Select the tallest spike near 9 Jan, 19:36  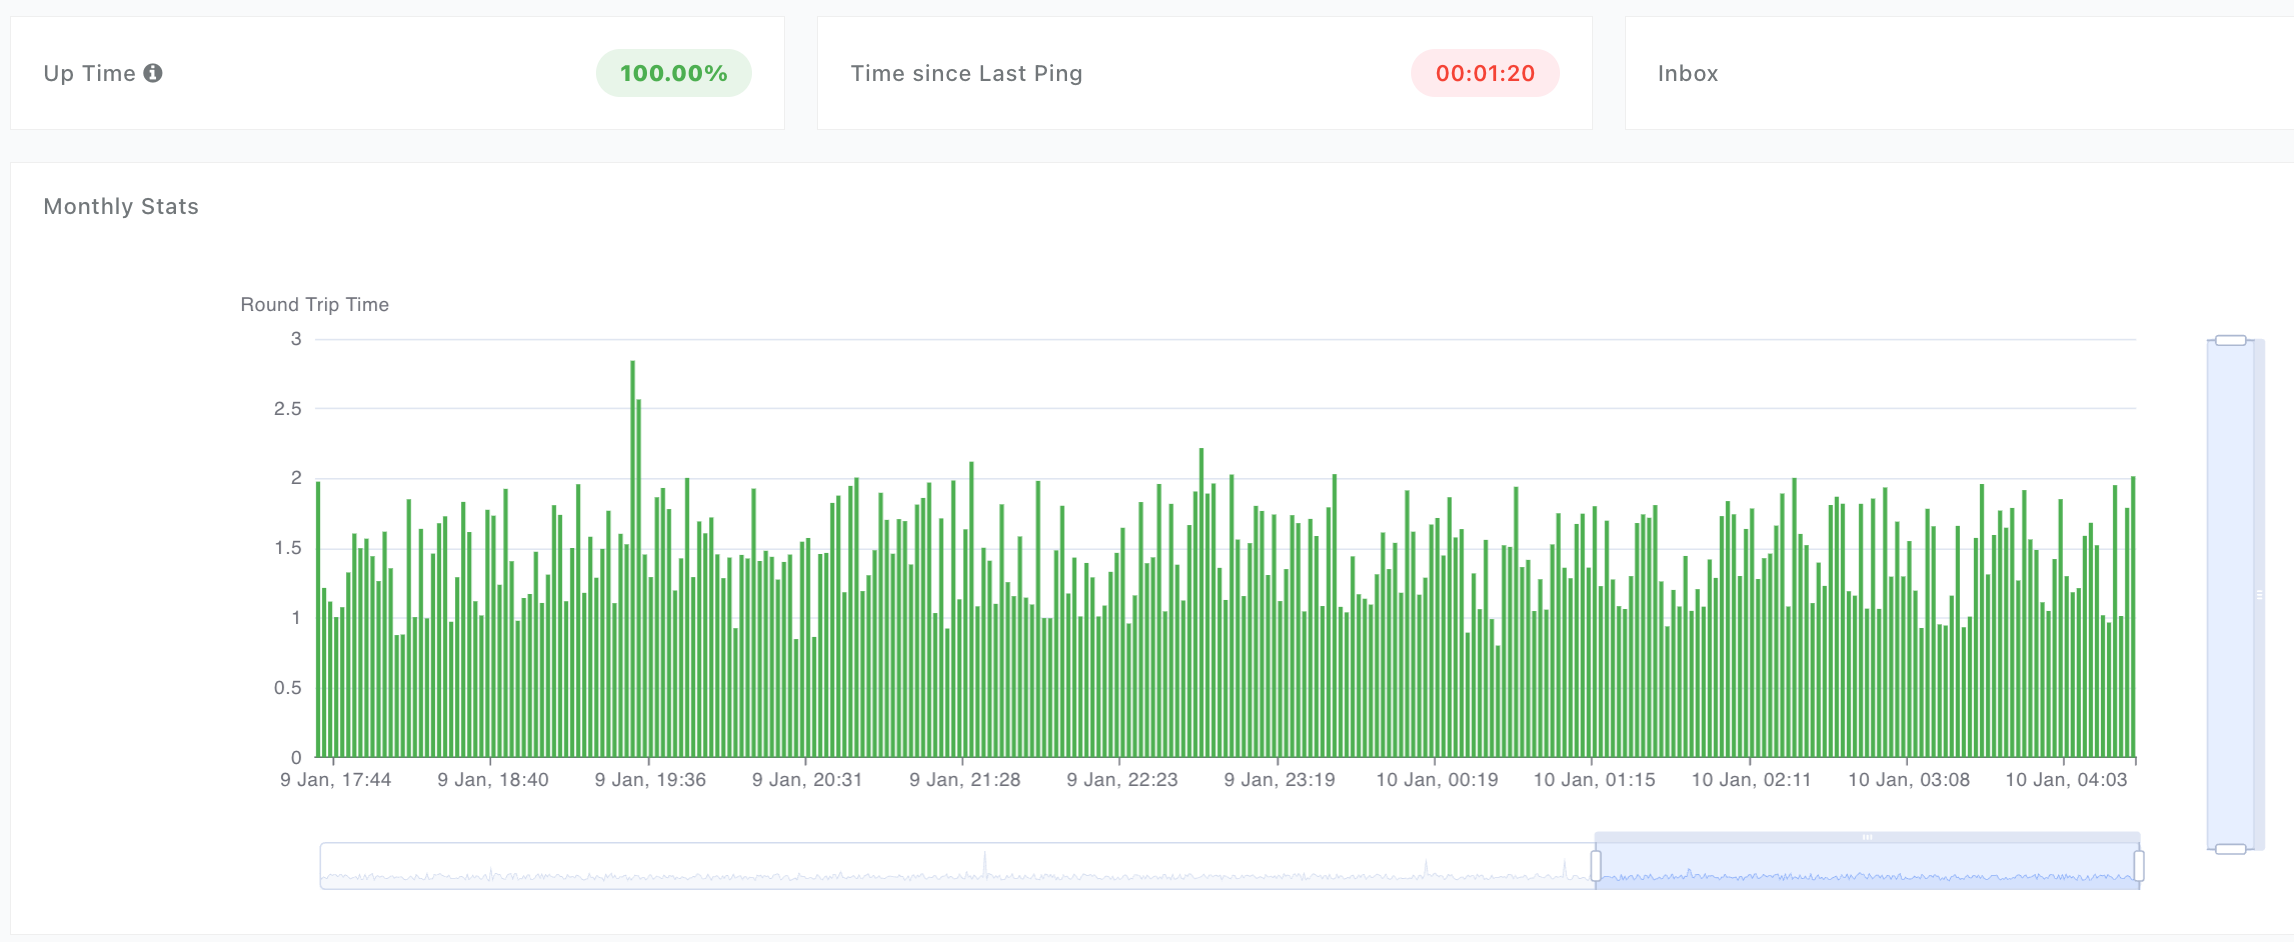click(633, 420)
